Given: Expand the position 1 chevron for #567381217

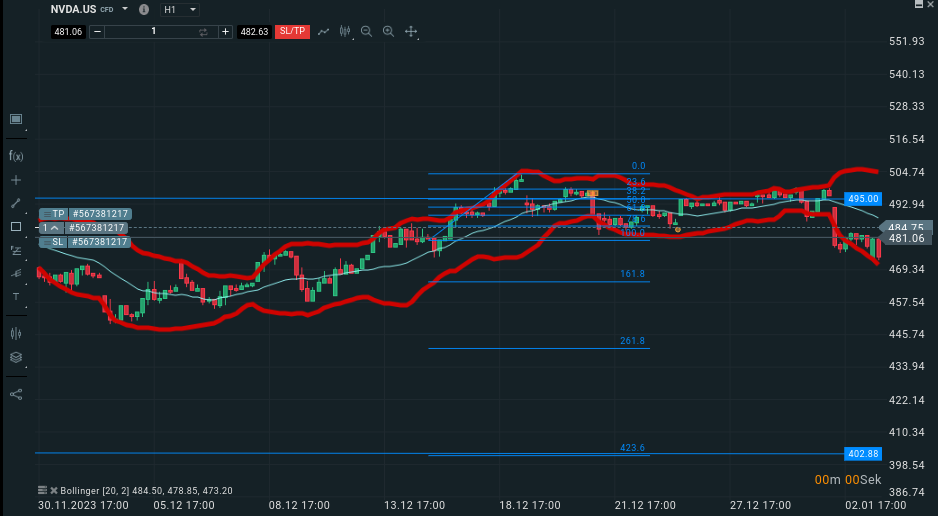Looking at the screenshot, I should (x=54, y=228).
